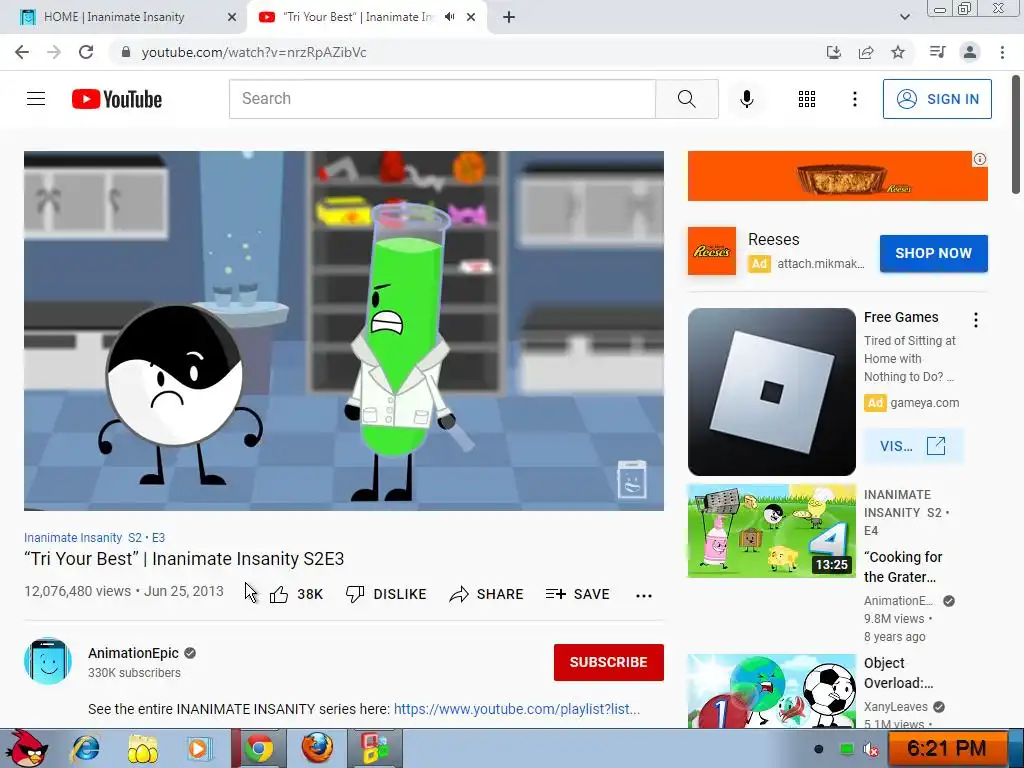Save the video to a playlist
Screen dimensions: 1024x768
point(577,594)
